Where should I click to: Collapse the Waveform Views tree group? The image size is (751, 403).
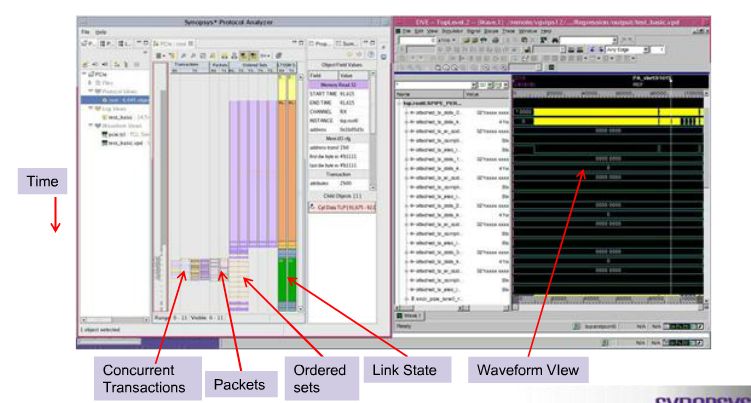[x=90, y=126]
